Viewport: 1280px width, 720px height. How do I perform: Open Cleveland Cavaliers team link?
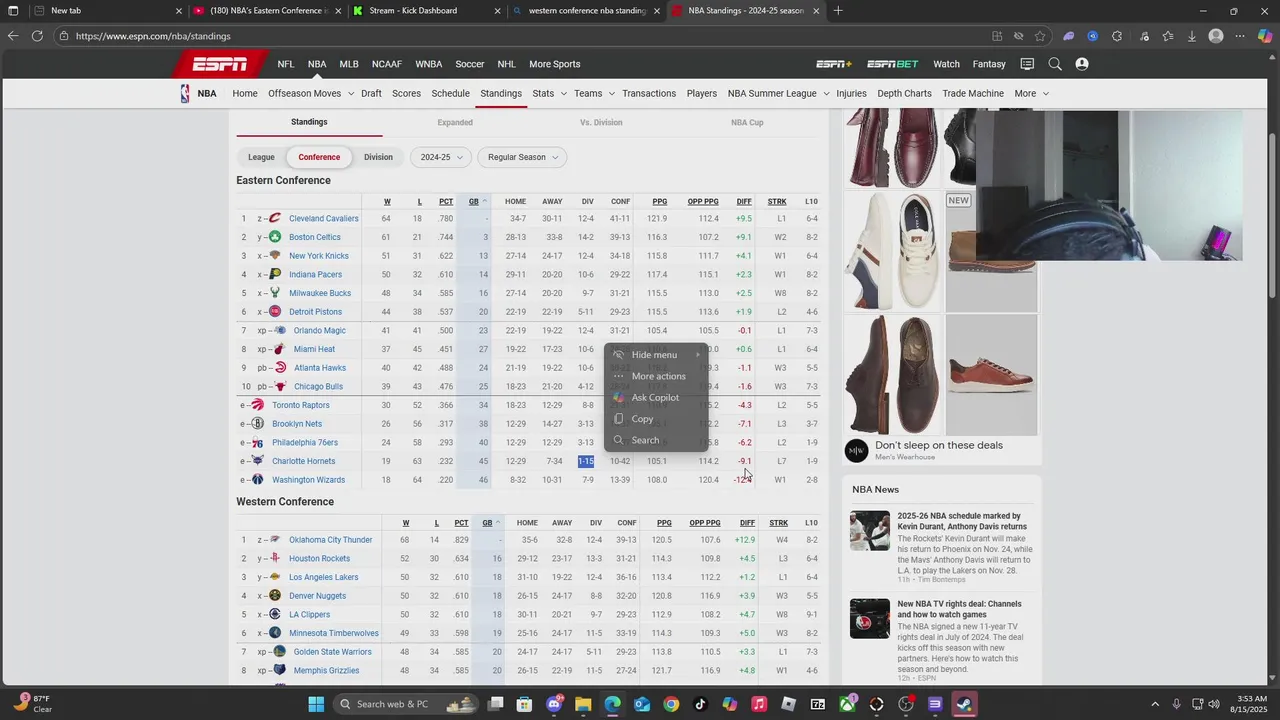click(323, 219)
